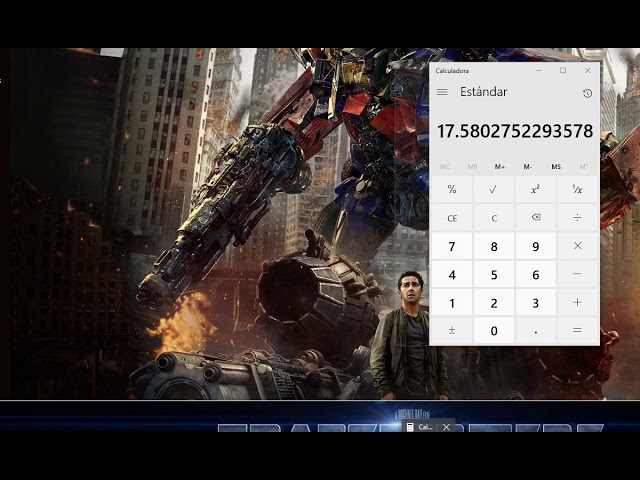Click the decimal point key
Screen dimensions: 640x480
pyautogui.click(x=536, y=330)
